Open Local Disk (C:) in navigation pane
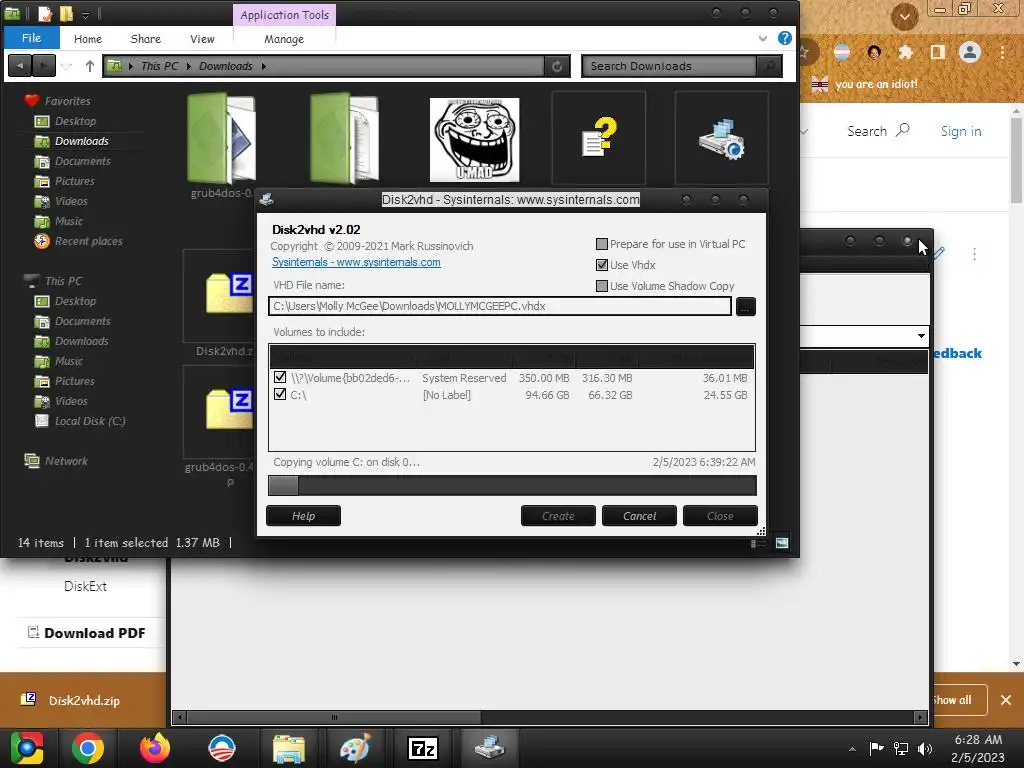1024x768 pixels. tap(89, 421)
